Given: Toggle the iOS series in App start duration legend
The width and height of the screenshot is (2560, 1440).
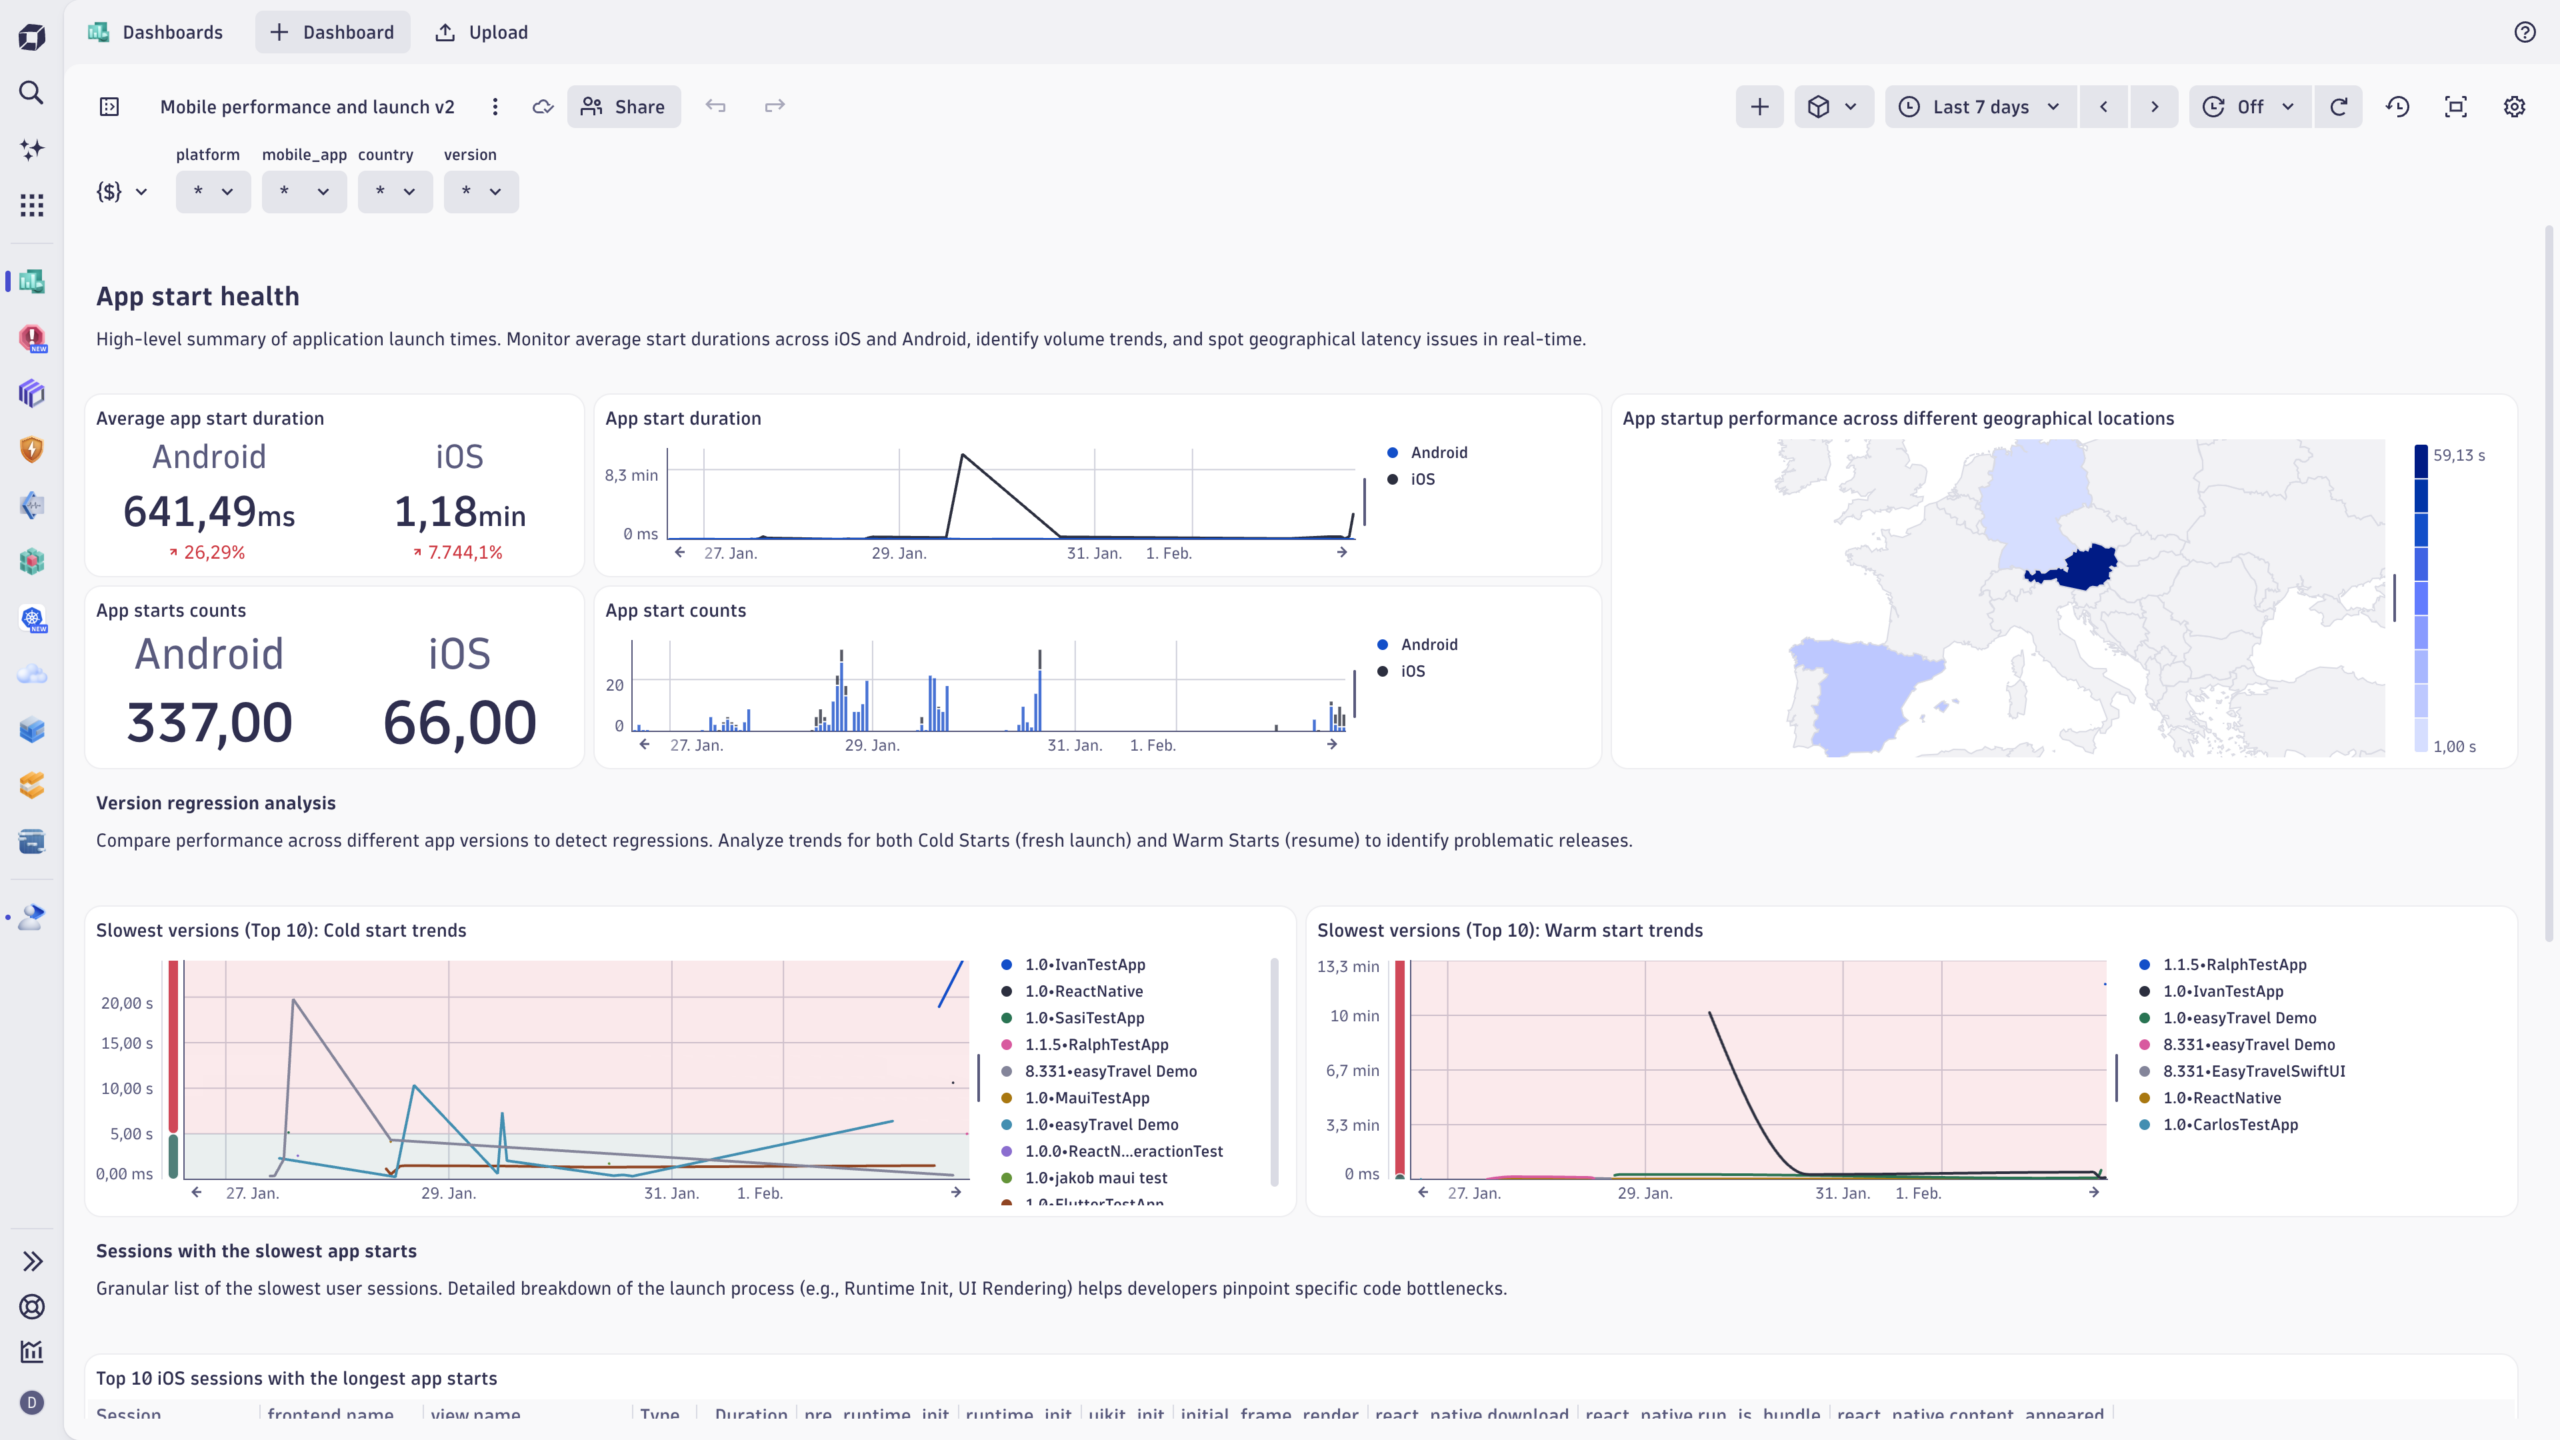Looking at the screenshot, I should (1421, 479).
